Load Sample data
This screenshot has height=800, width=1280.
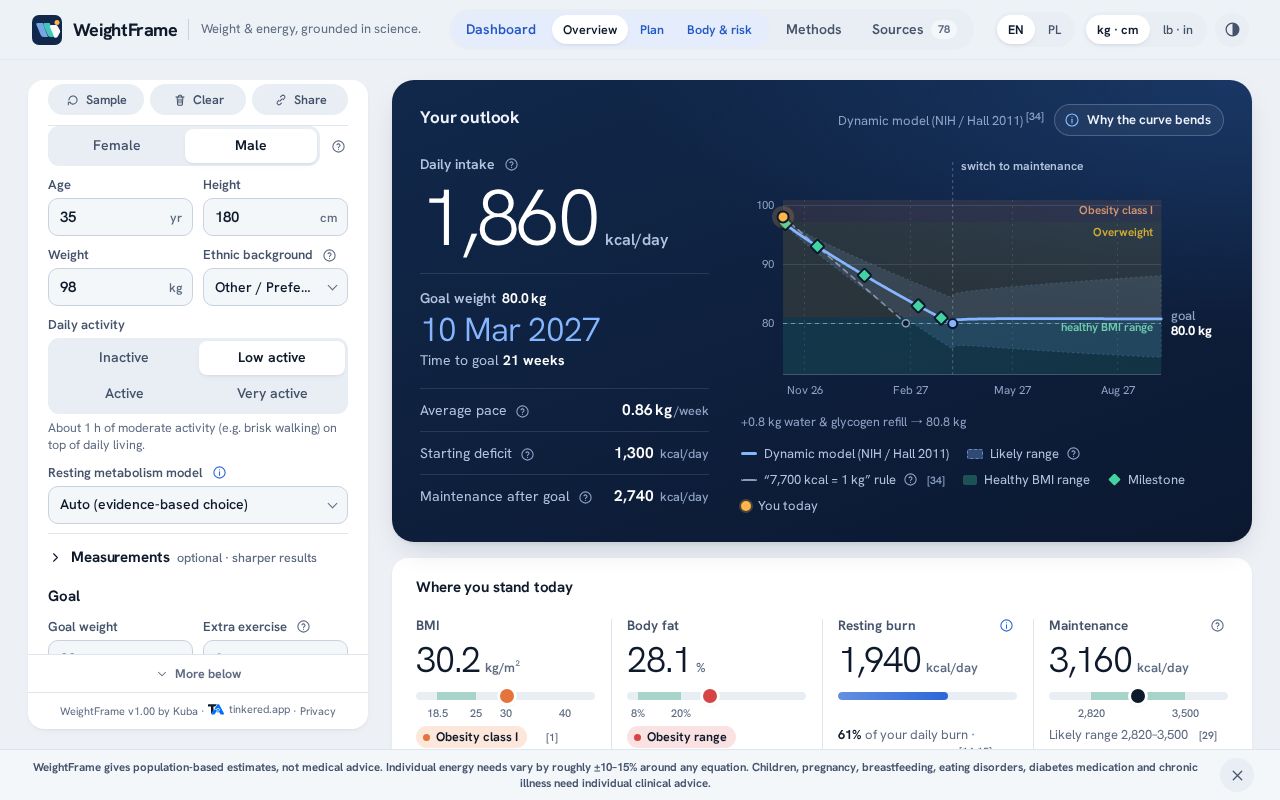(96, 100)
